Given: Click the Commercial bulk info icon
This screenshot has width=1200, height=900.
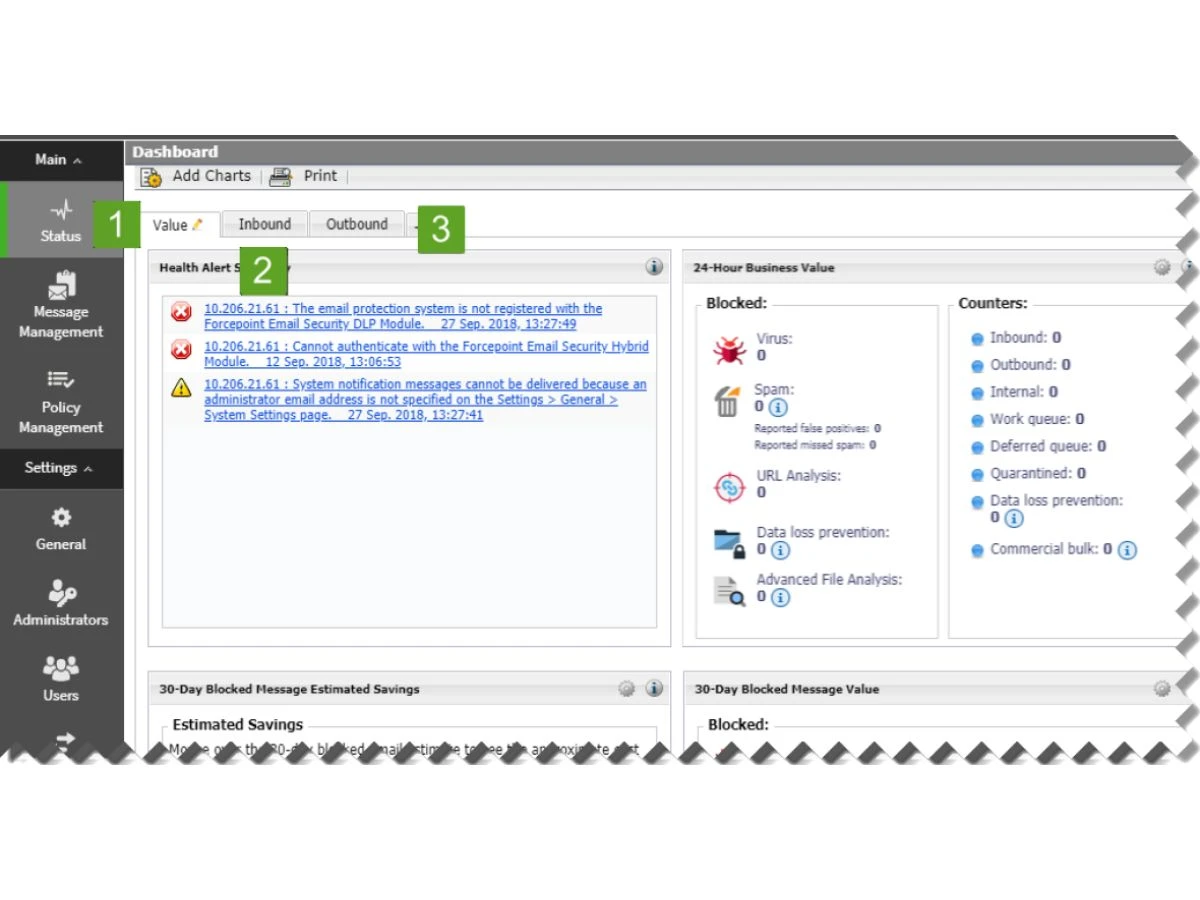Looking at the screenshot, I should (x=1127, y=550).
